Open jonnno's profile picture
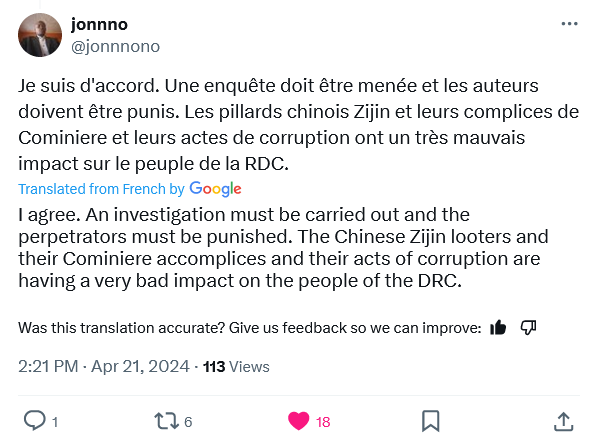This screenshot has width=598, height=447. click(x=40, y=35)
